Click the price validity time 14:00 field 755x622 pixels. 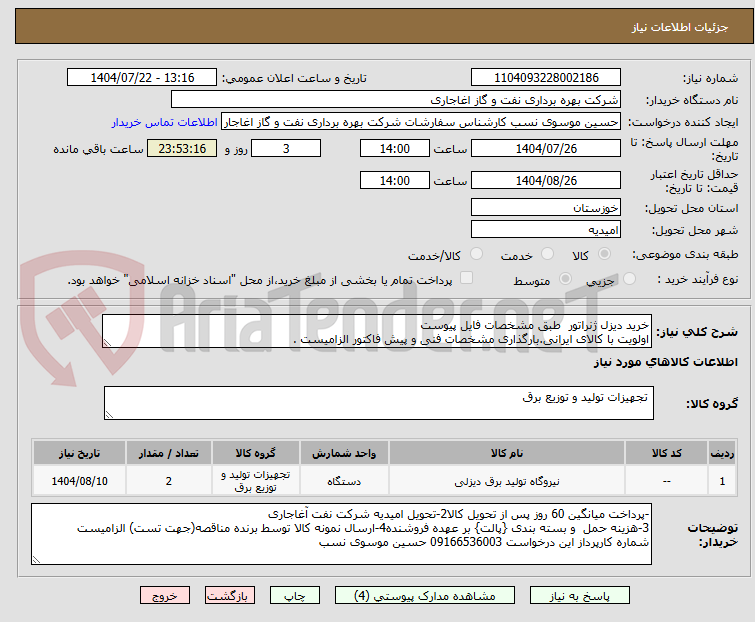point(395,180)
